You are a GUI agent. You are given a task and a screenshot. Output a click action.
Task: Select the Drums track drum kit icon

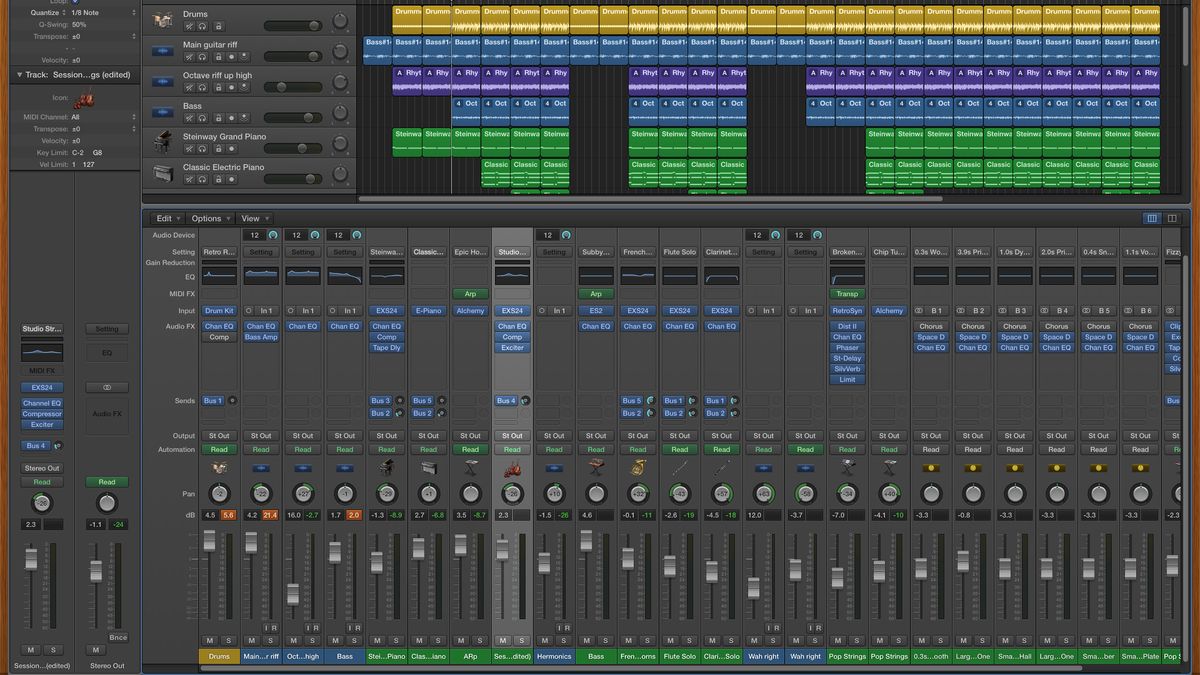(x=161, y=19)
